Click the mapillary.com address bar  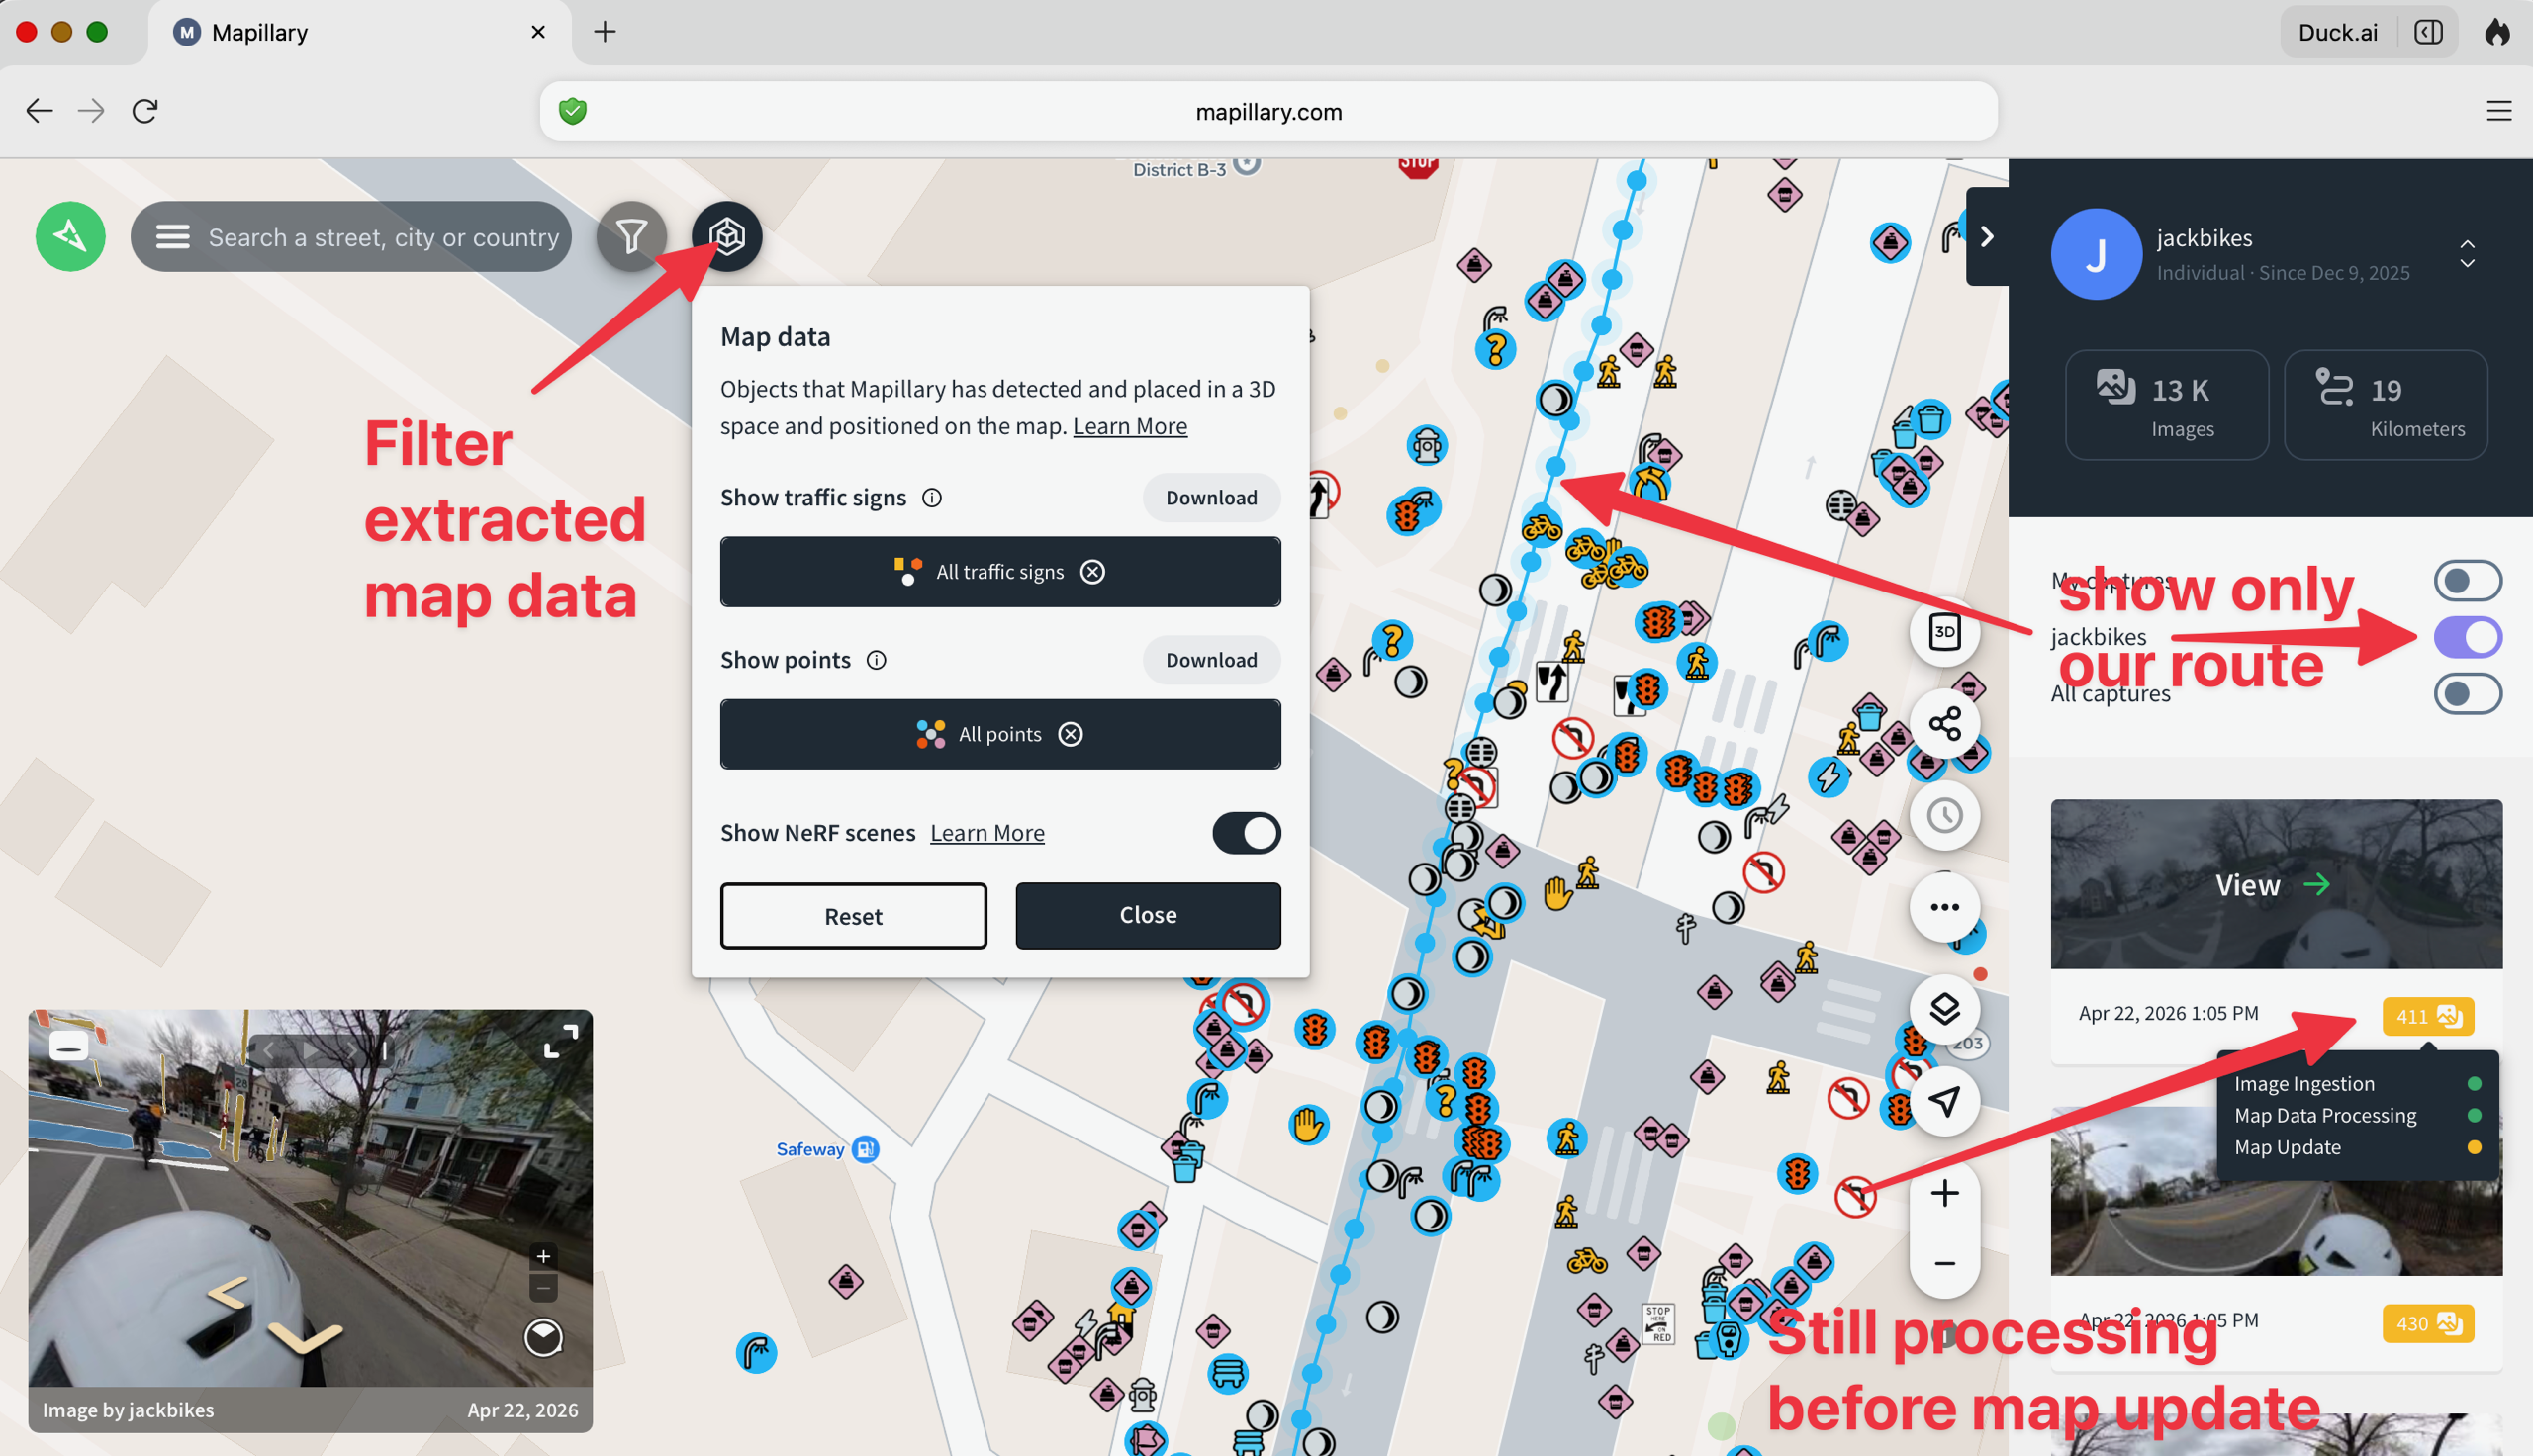(1268, 111)
